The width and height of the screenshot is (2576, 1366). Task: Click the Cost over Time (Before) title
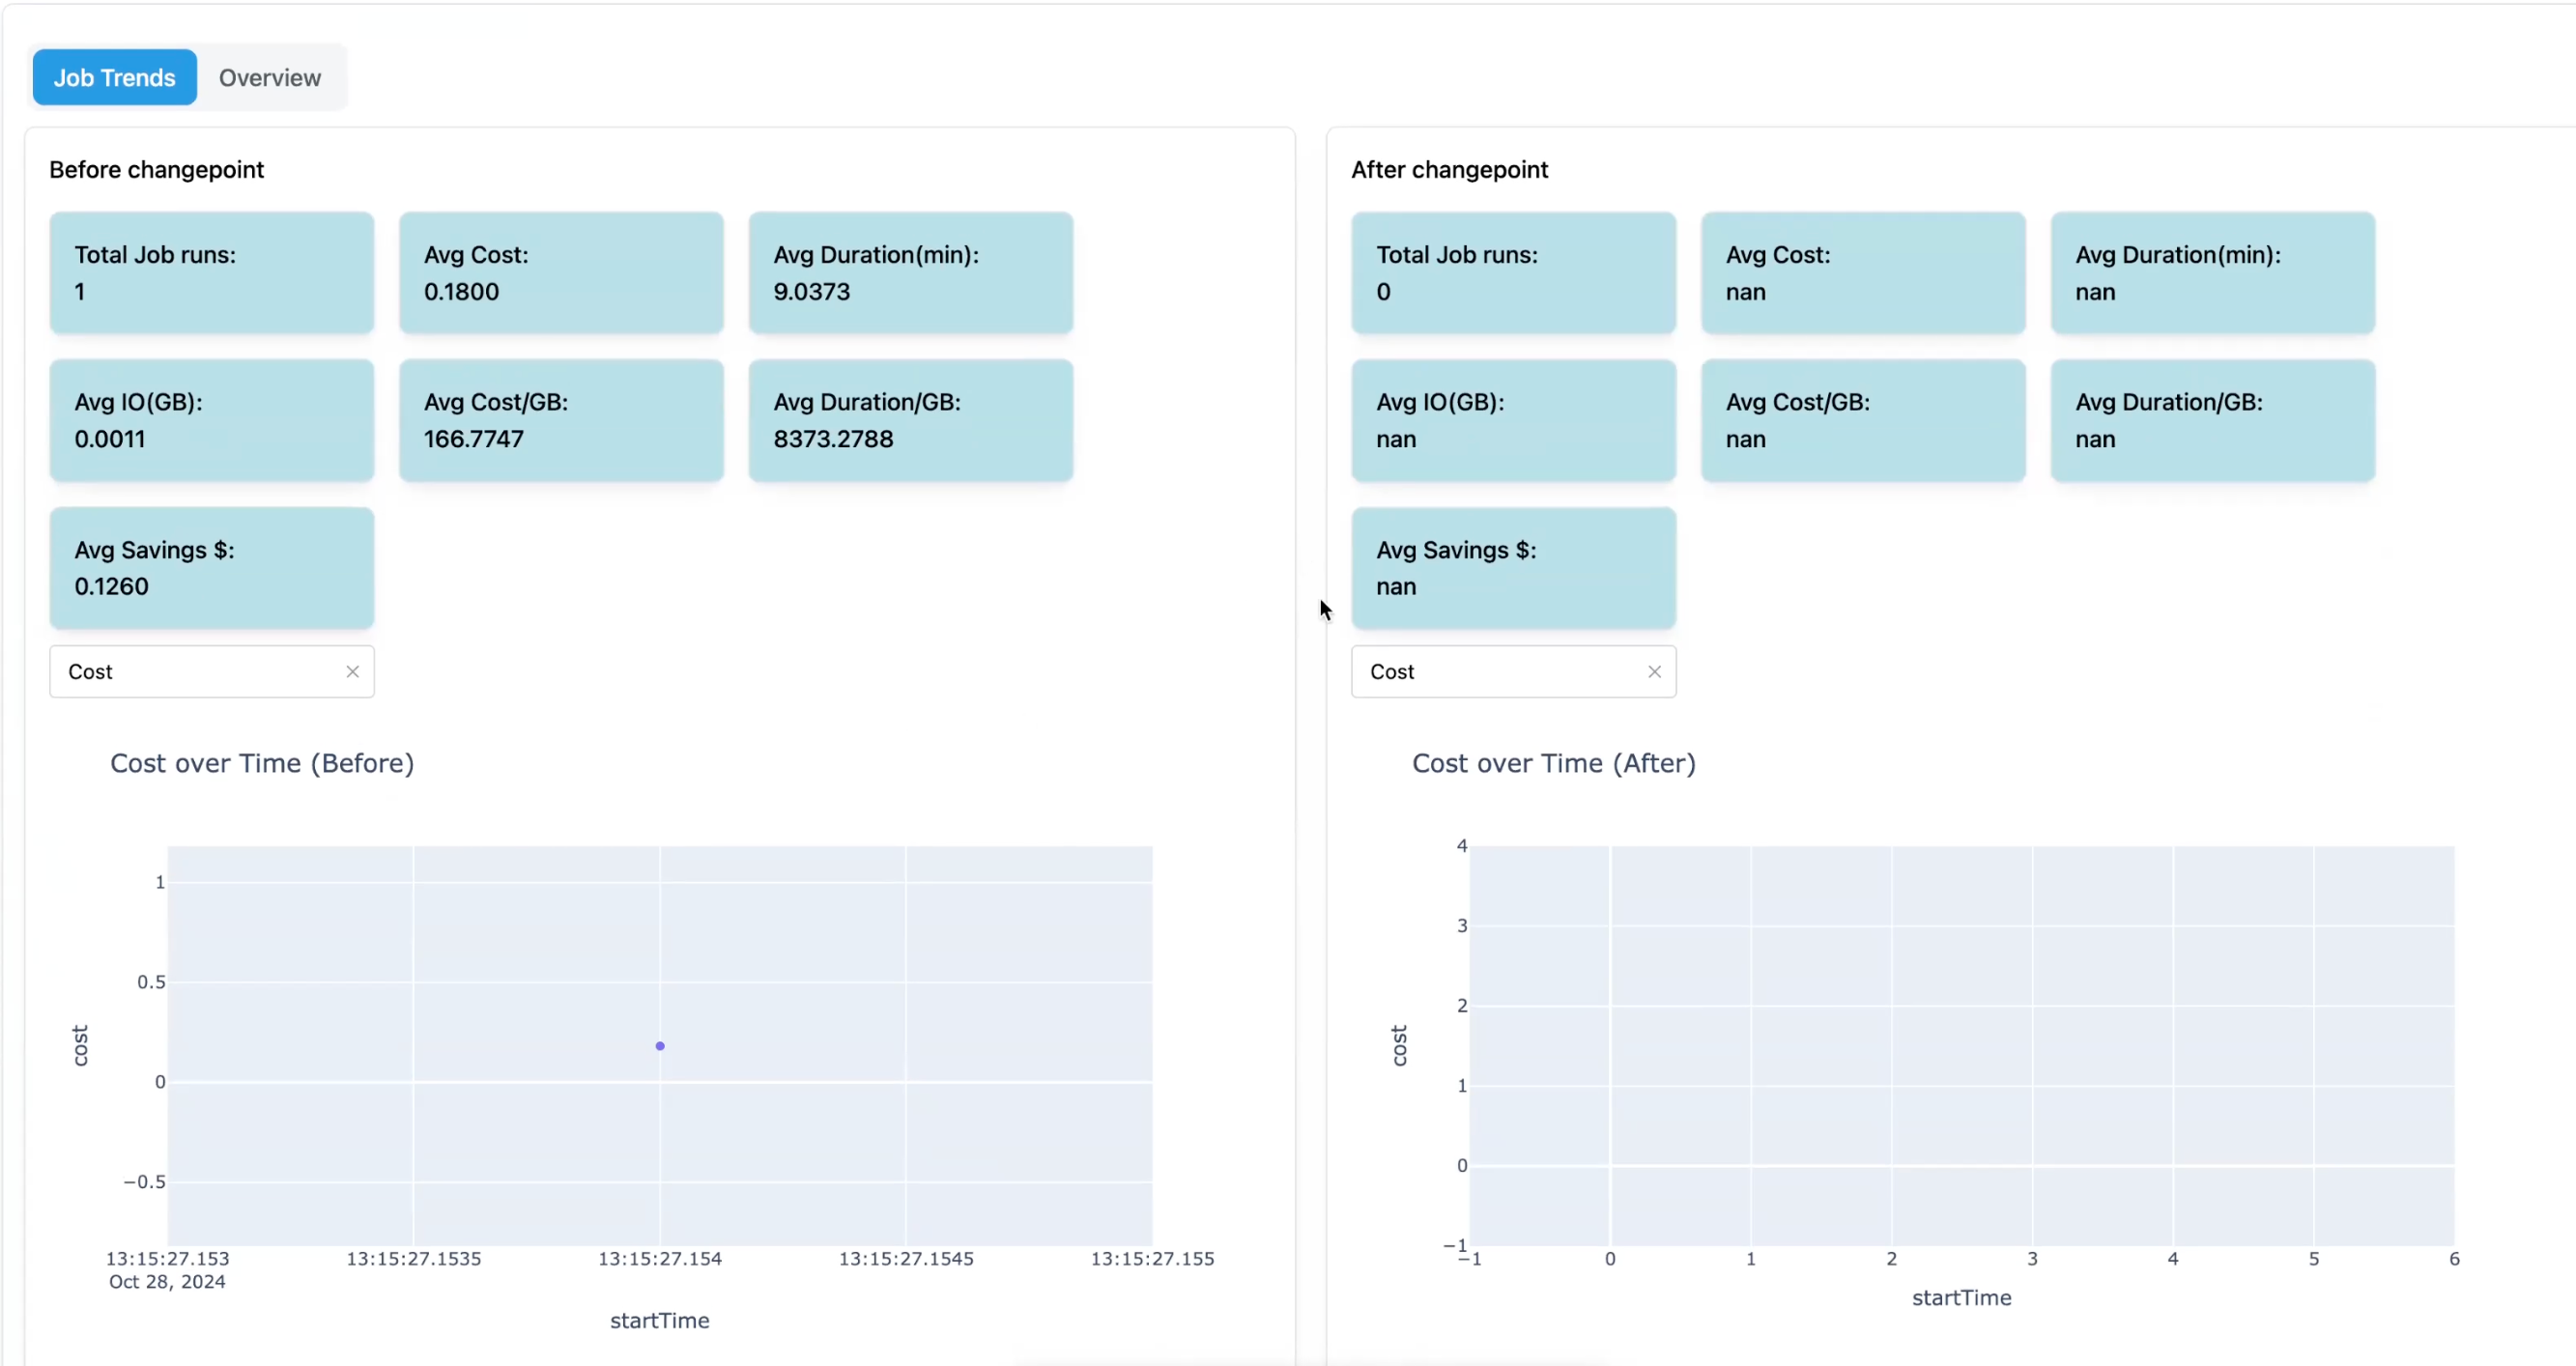pyautogui.click(x=262, y=763)
